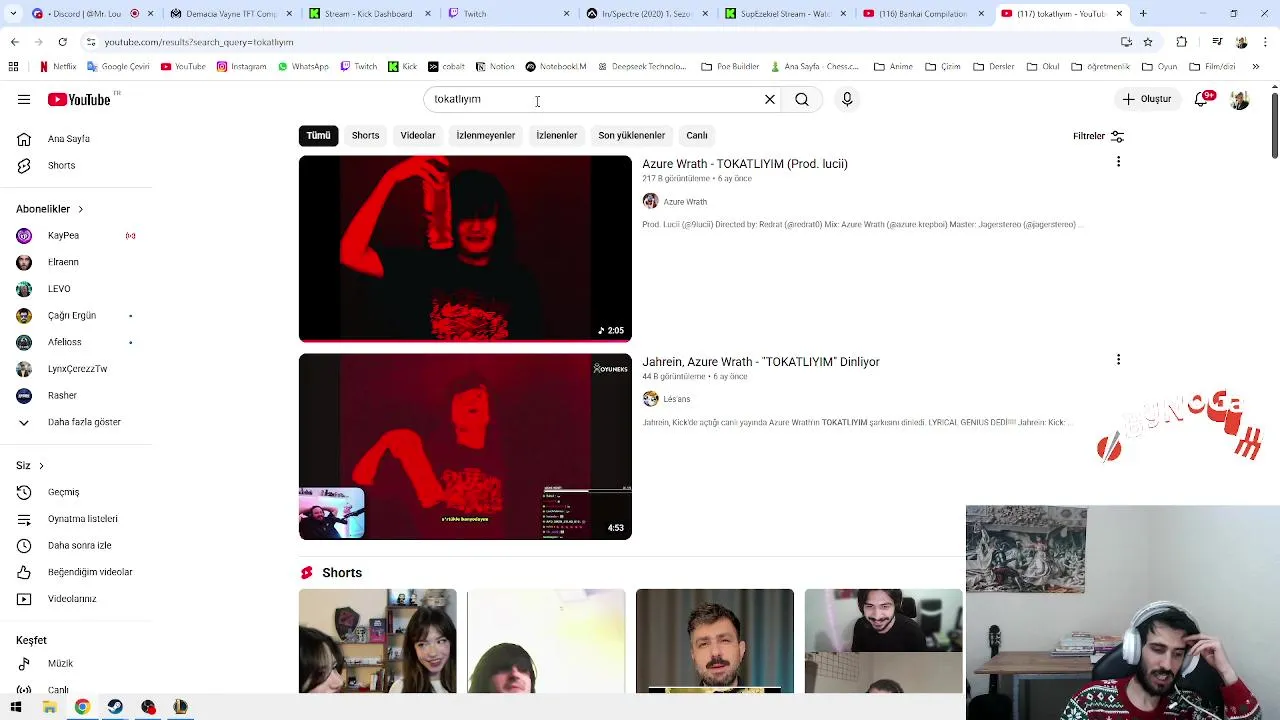
Task: Click the Oluştur create button
Action: click(1147, 99)
